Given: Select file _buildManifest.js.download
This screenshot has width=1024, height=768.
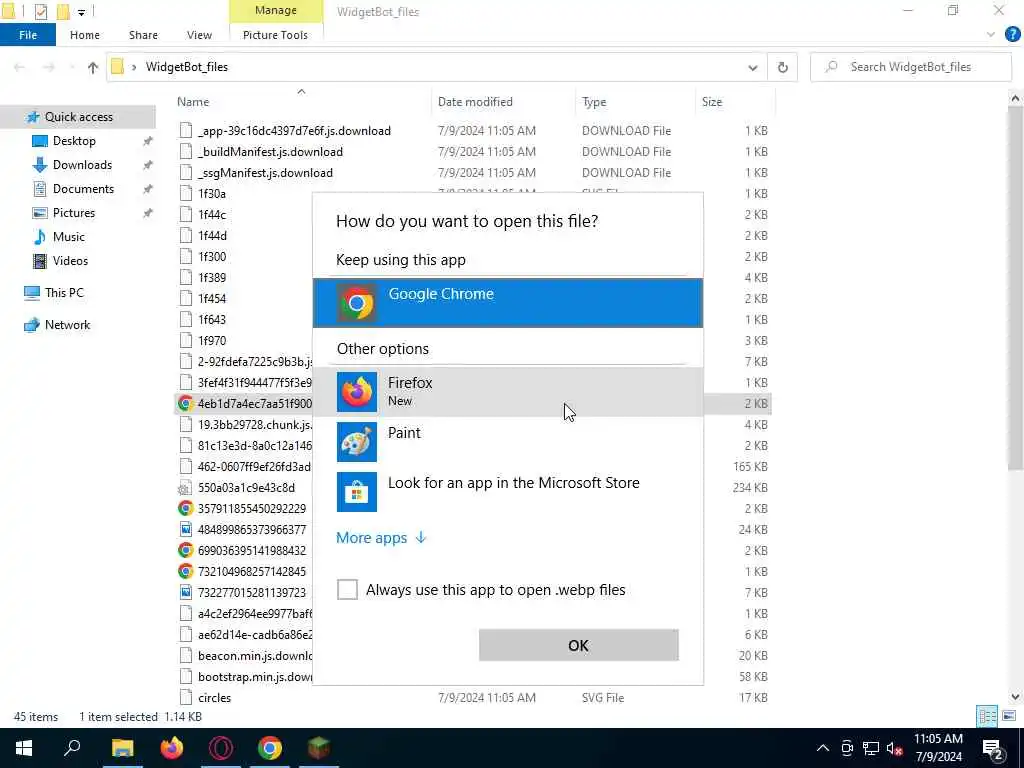Looking at the screenshot, I should [x=270, y=152].
